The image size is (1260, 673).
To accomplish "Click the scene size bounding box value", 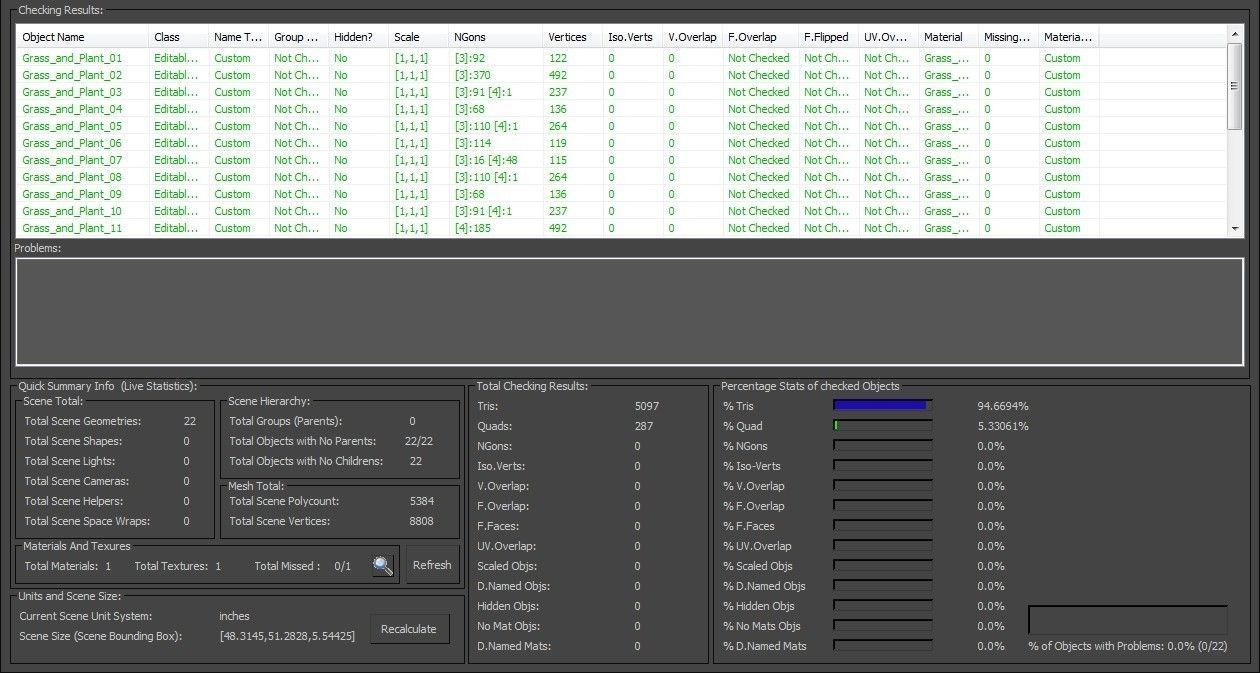I will 287,636.
